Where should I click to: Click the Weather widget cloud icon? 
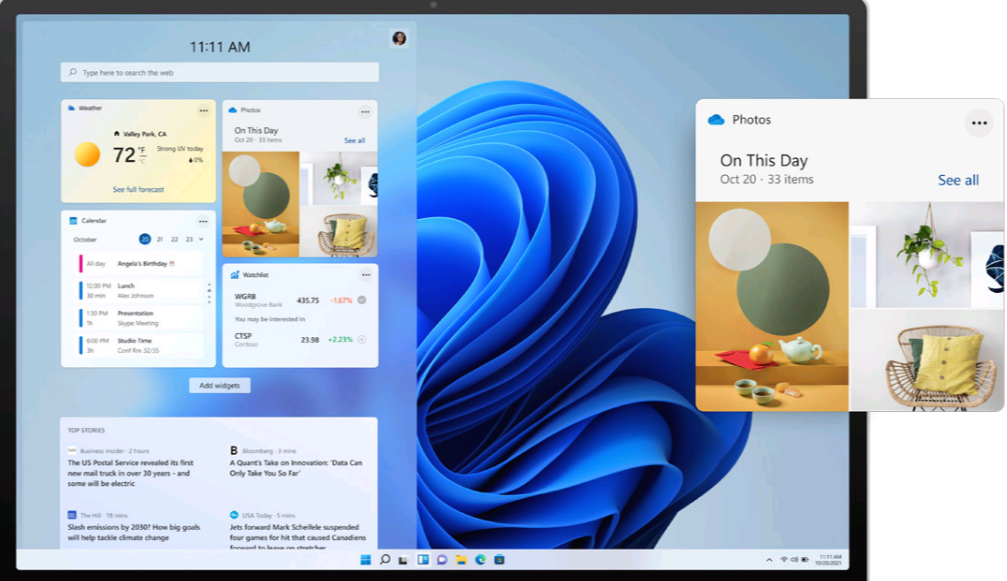coord(71,108)
